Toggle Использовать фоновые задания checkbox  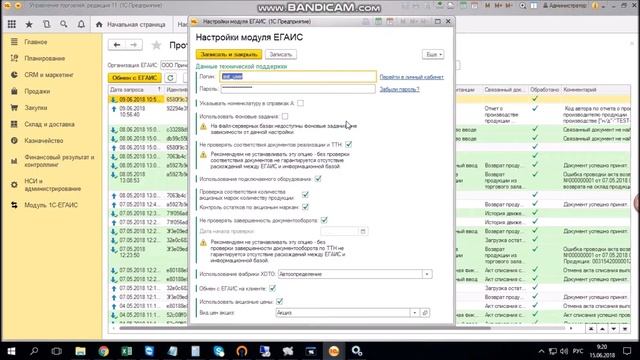coord(284,116)
